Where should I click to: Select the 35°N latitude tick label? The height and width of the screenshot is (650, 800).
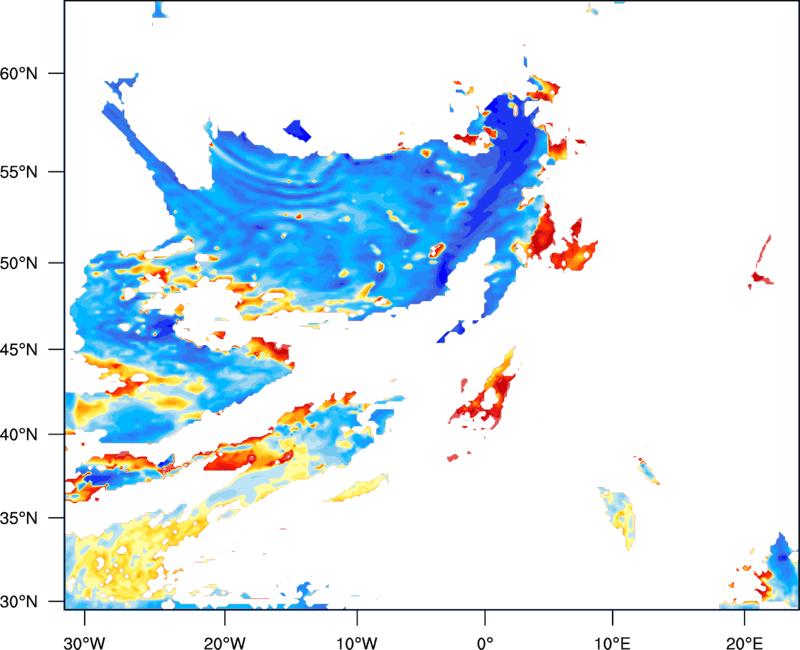(x=19, y=518)
